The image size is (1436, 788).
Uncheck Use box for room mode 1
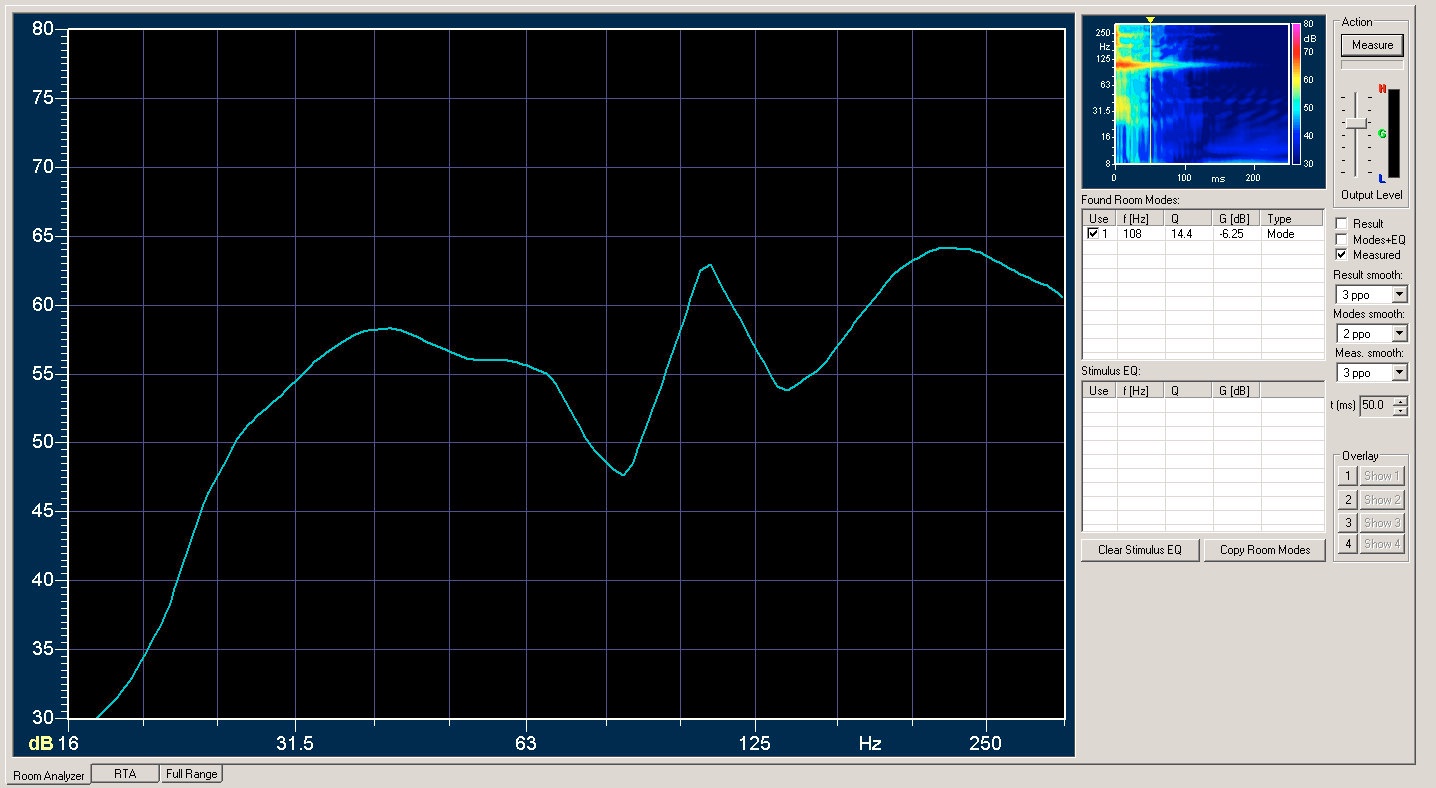[x=1093, y=234]
